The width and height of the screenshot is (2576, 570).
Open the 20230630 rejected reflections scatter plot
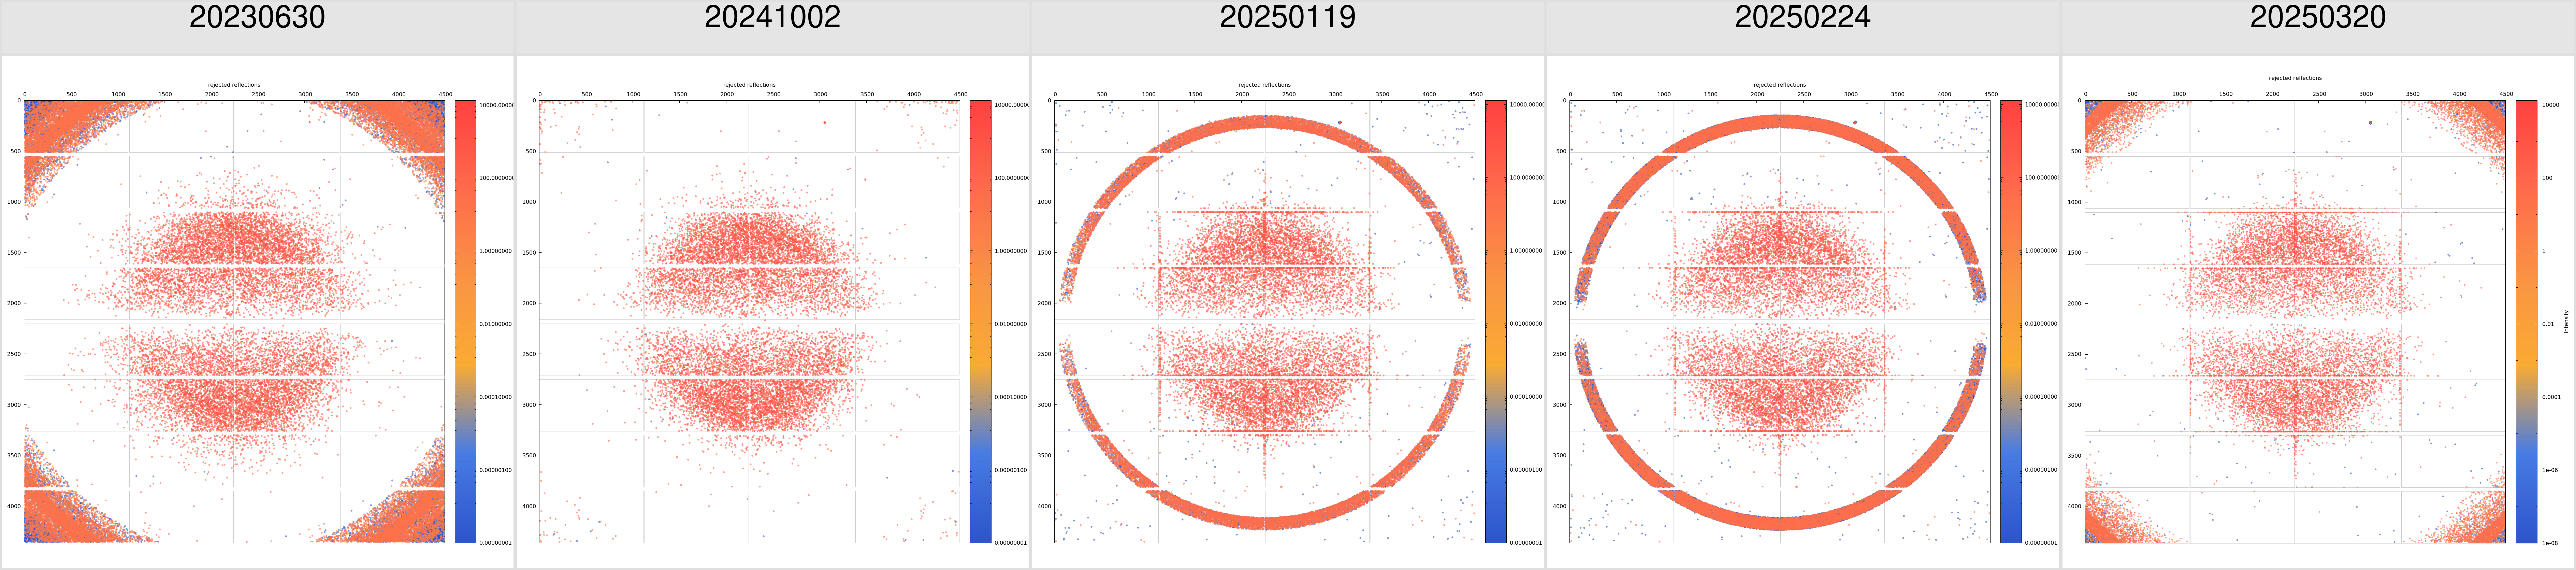pyautogui.click(x=234, y=321)
